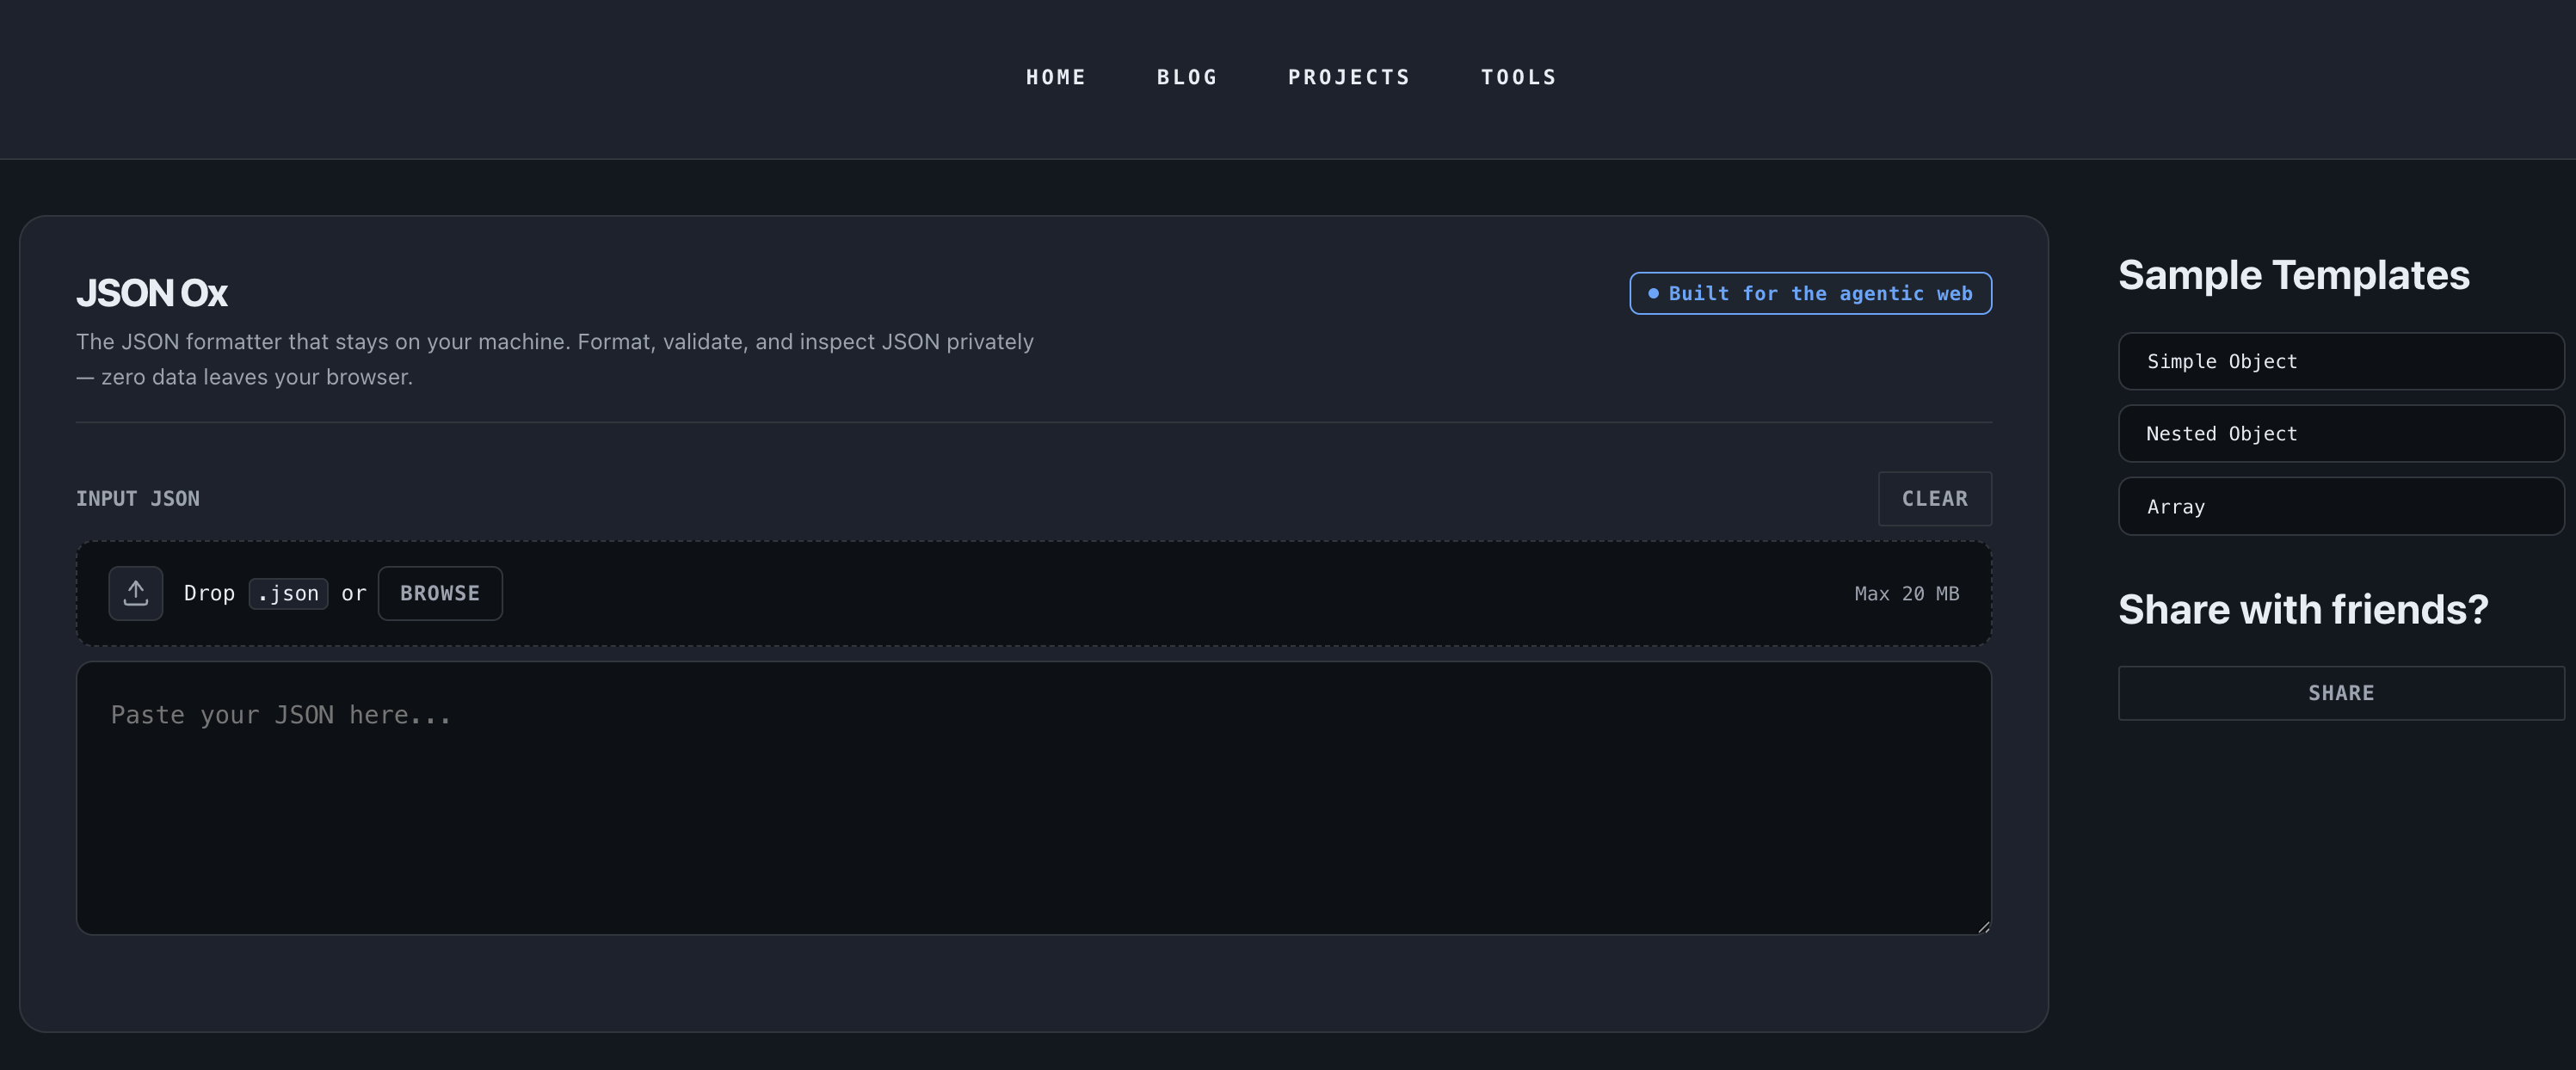
Task: Load the Nested Object template
Action: (2340, 433)
